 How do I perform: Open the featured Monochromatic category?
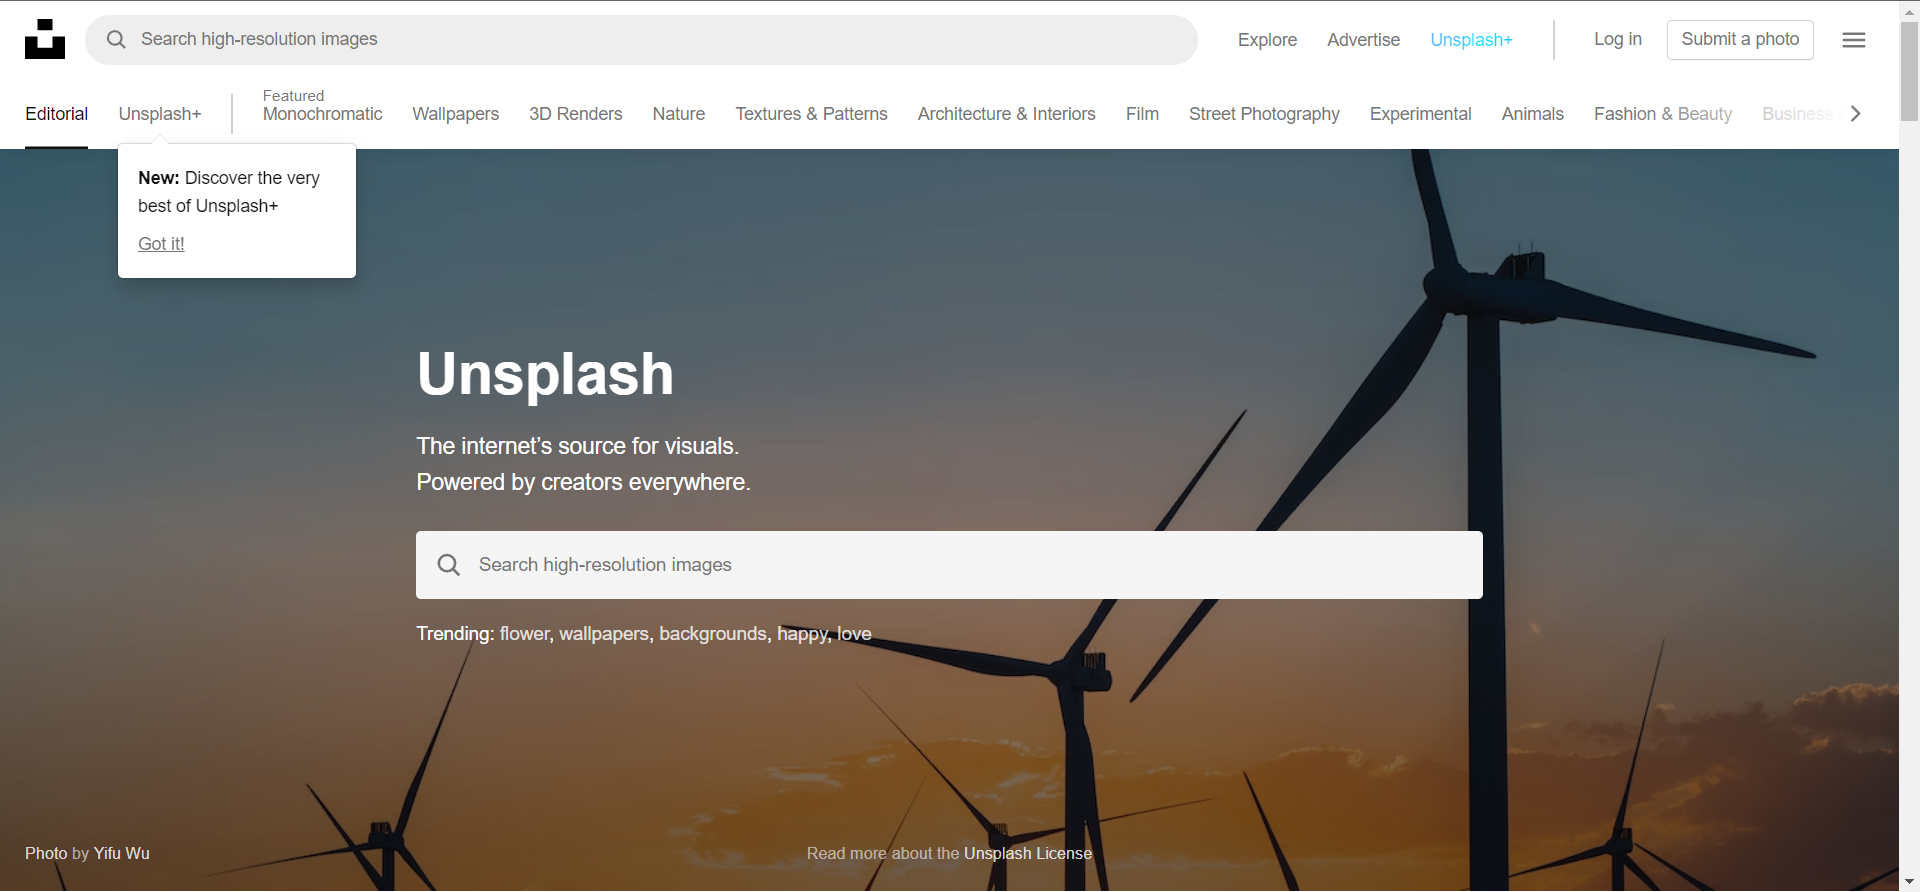point(322,114)
